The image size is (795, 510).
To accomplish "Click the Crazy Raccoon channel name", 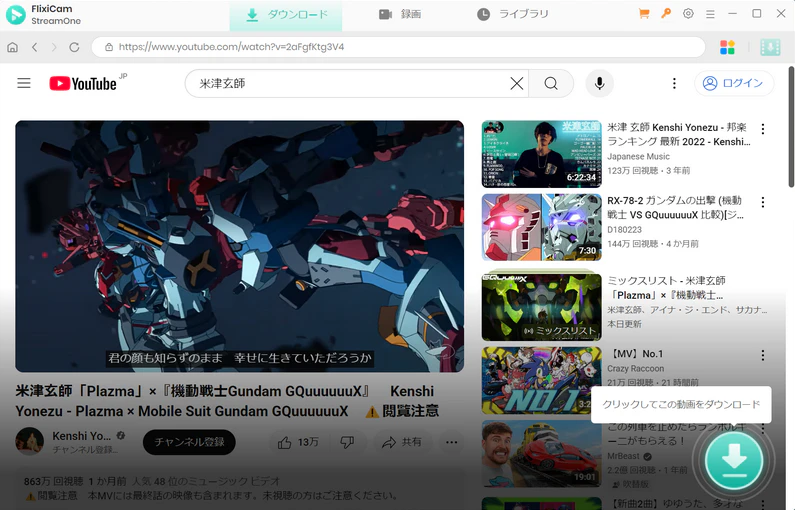I will tap(635, 369).
